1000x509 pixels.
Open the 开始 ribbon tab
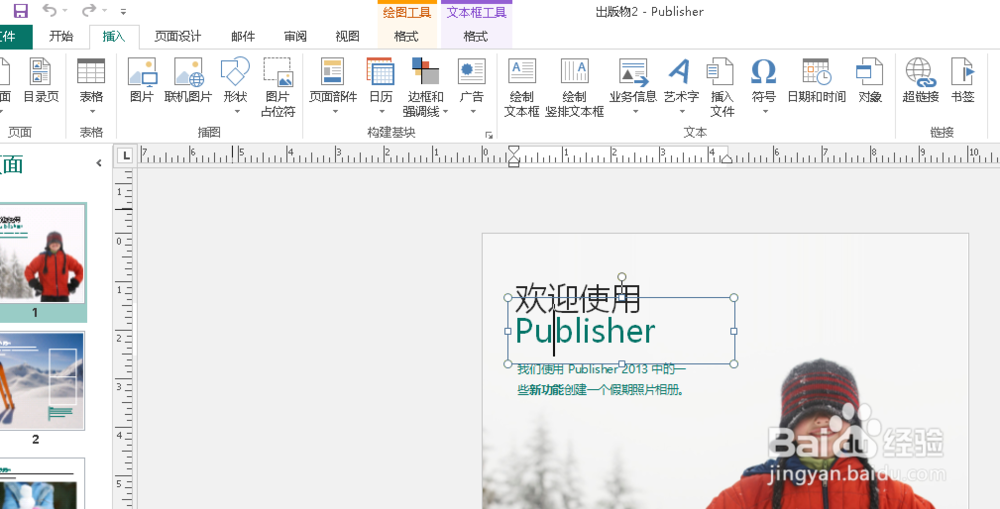click(61, 36)
